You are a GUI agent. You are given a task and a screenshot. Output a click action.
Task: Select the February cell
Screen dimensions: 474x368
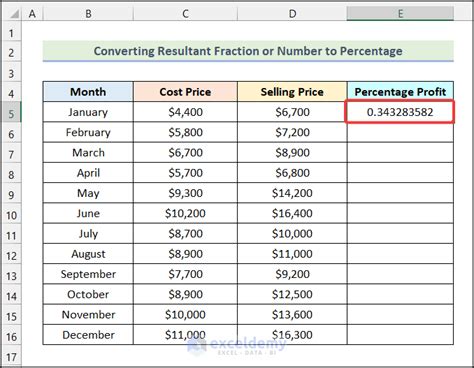(x=88, y=132)
